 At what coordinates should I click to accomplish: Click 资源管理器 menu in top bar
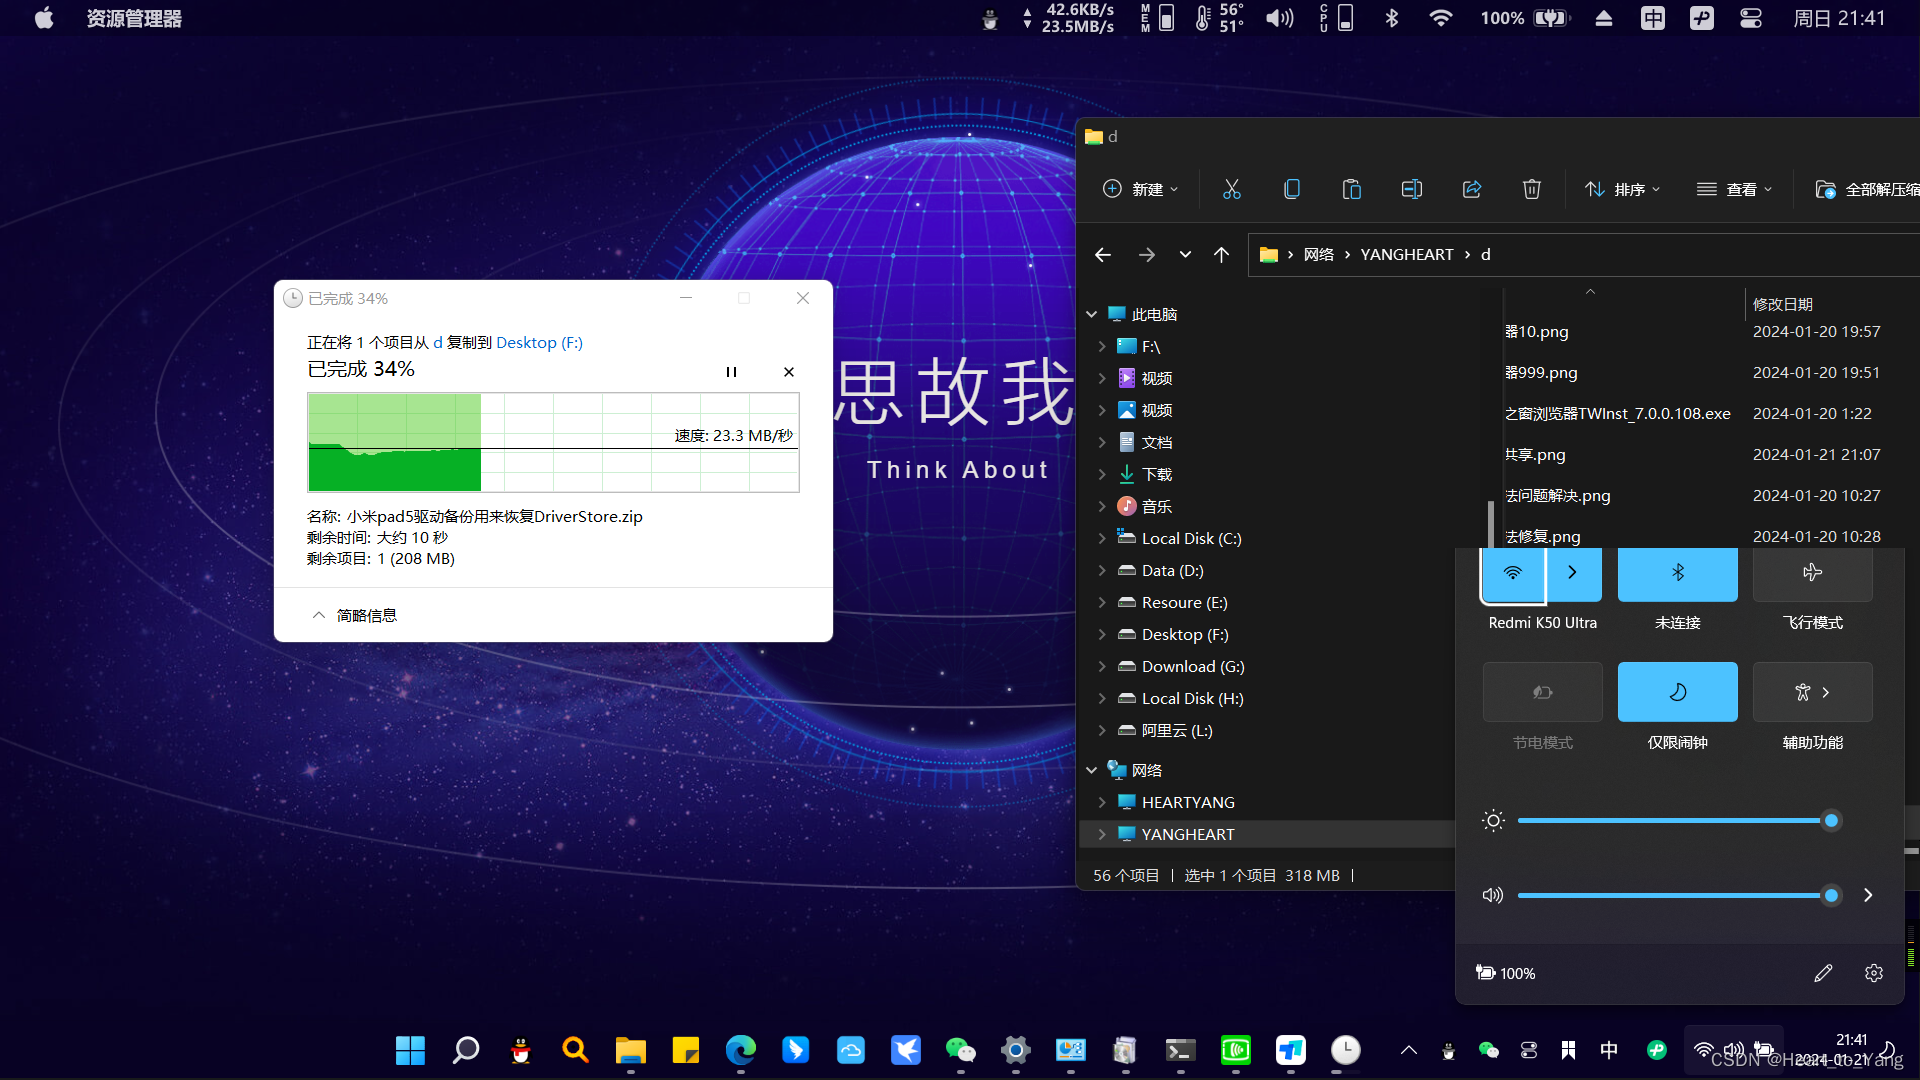pyautogui.click(x=134, y=18)
